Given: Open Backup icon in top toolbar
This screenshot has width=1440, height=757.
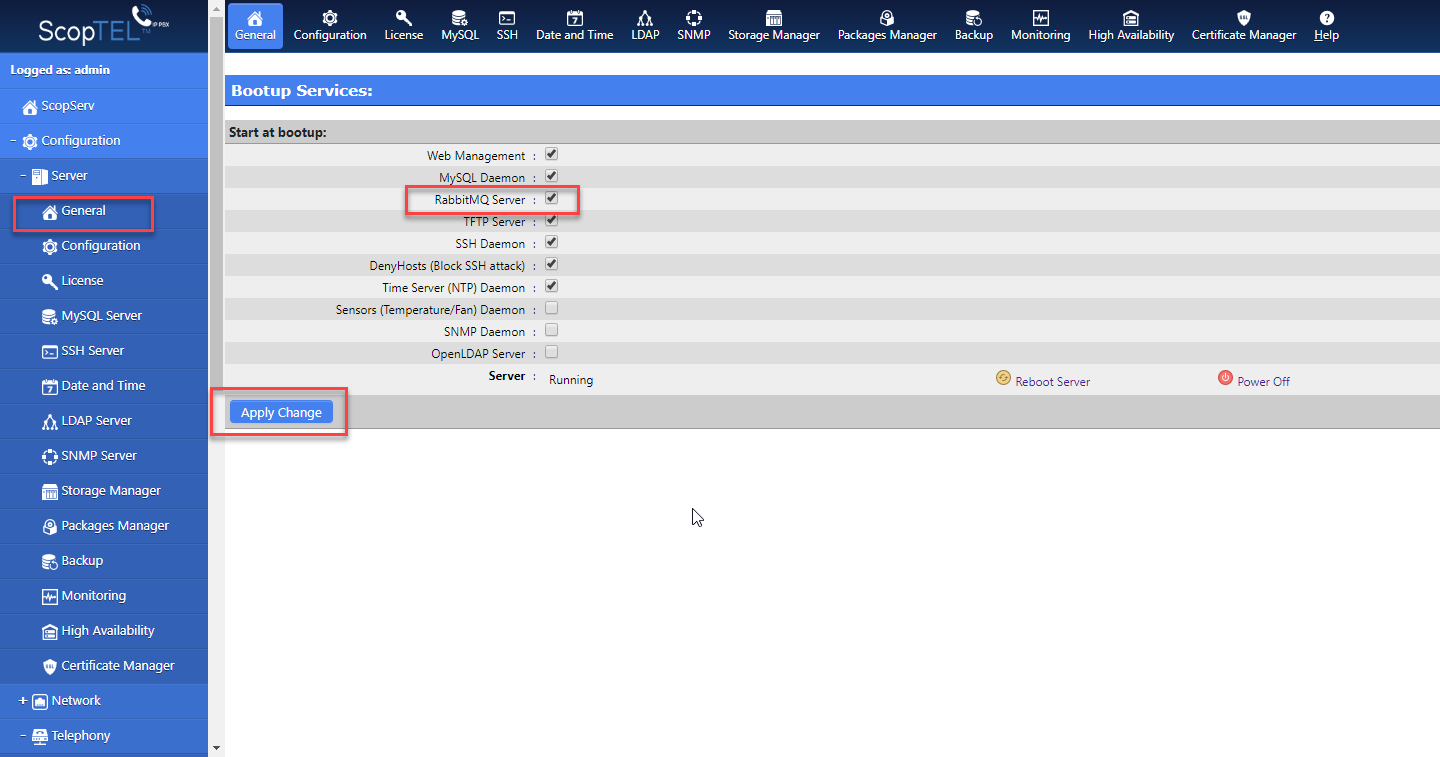Looking at the screenshot, I should click(974, 26).
